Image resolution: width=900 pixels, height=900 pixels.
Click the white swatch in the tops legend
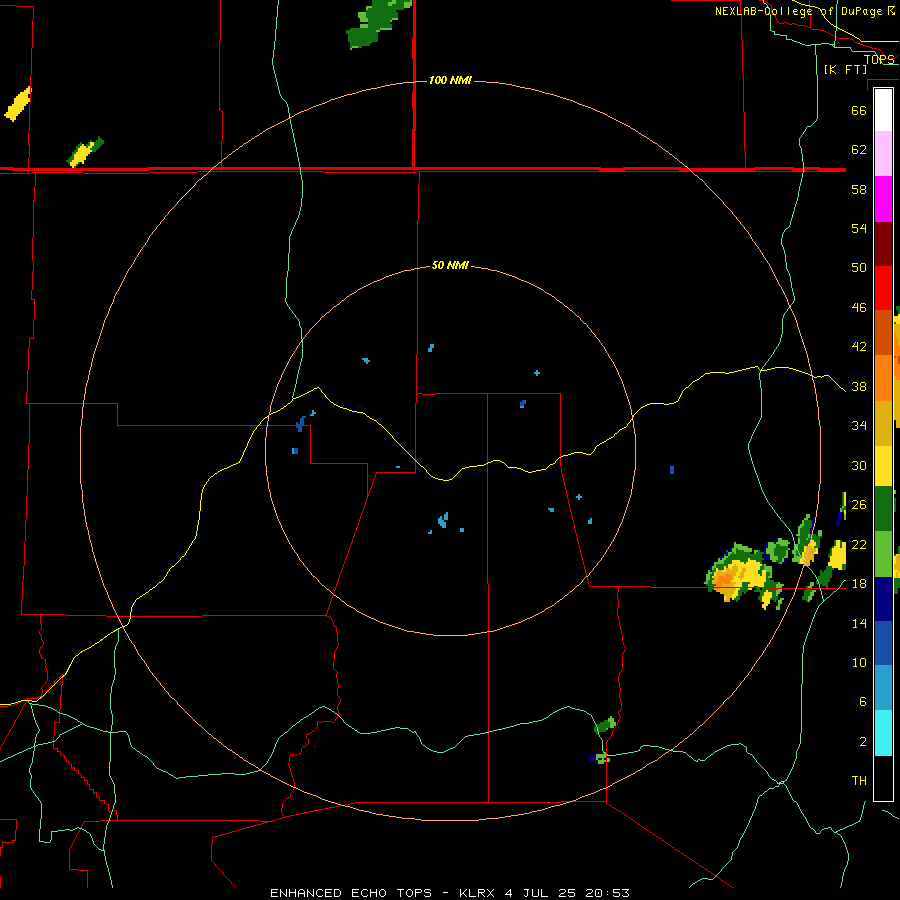click(883, 110)
